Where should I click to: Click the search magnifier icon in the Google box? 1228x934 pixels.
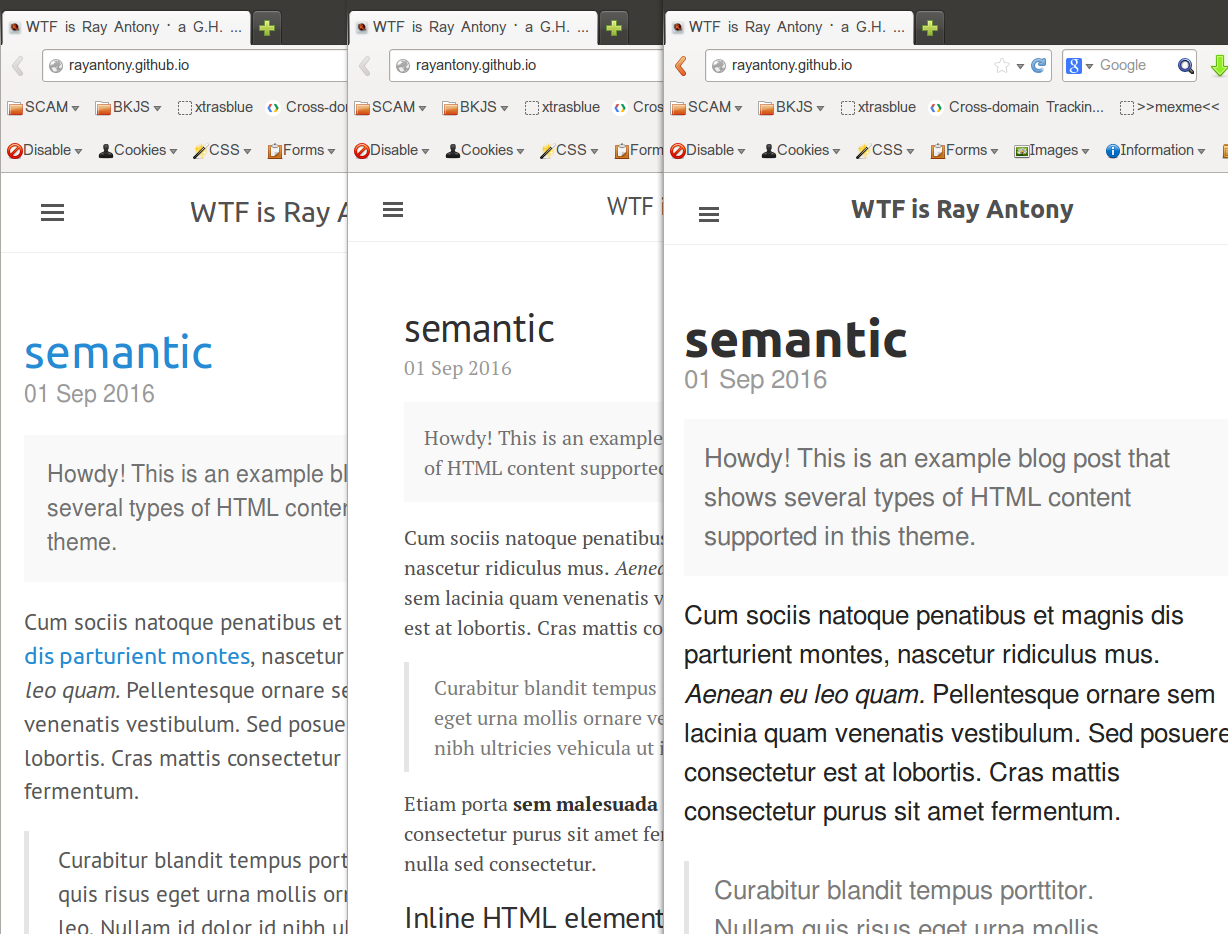point(1185,66)
